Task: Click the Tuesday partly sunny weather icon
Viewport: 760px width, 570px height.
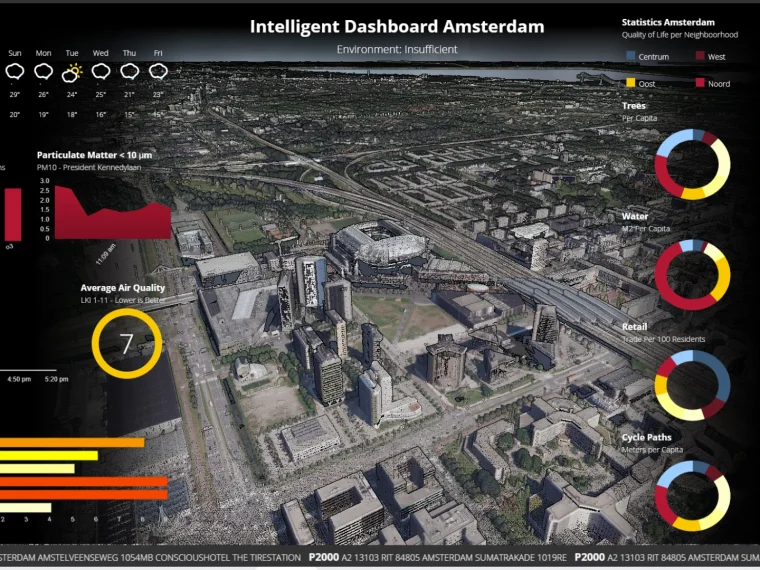Action: click(72, 72)
